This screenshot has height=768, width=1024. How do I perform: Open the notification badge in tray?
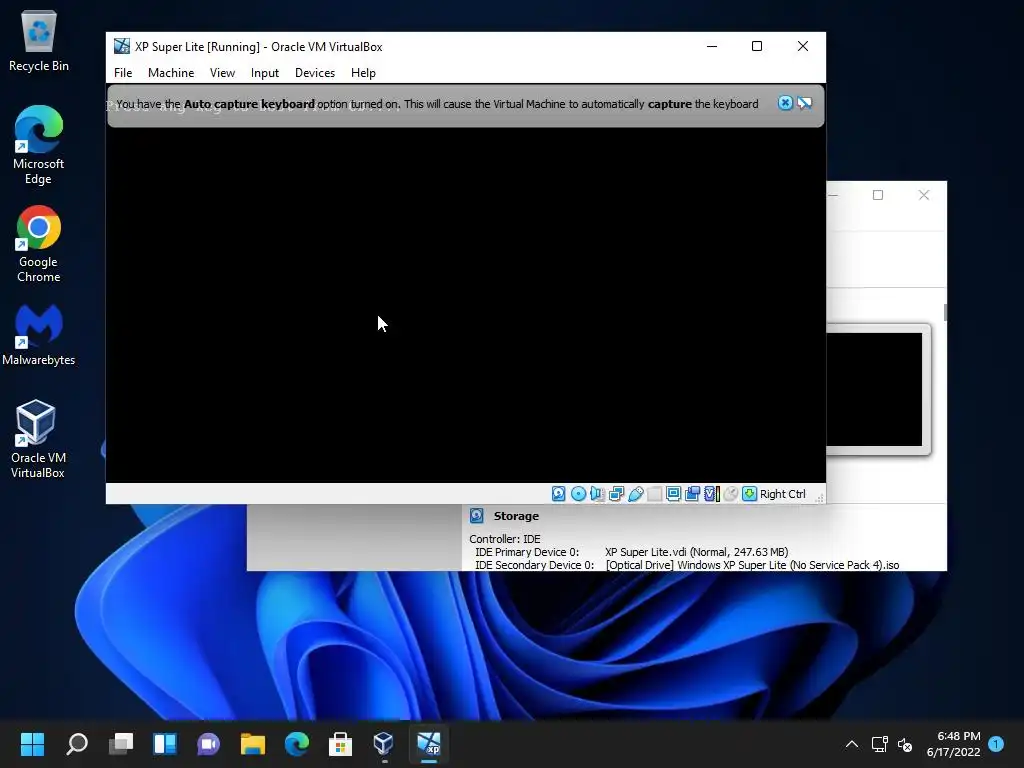[x=996, y=743]
